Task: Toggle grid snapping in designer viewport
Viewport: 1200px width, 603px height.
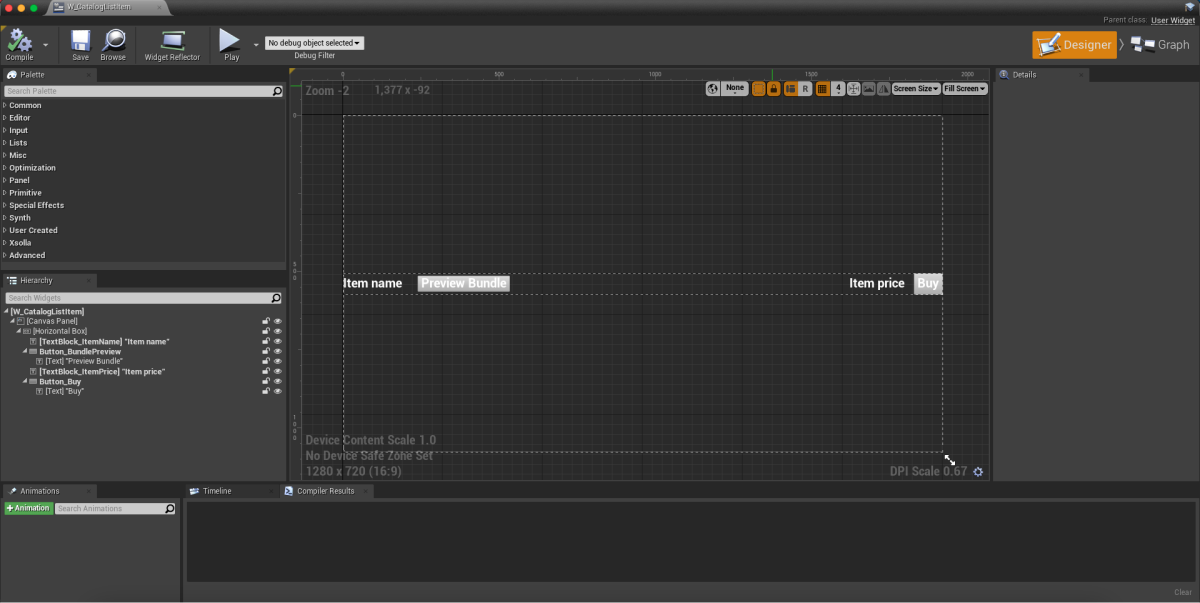Action: (822, 89)
